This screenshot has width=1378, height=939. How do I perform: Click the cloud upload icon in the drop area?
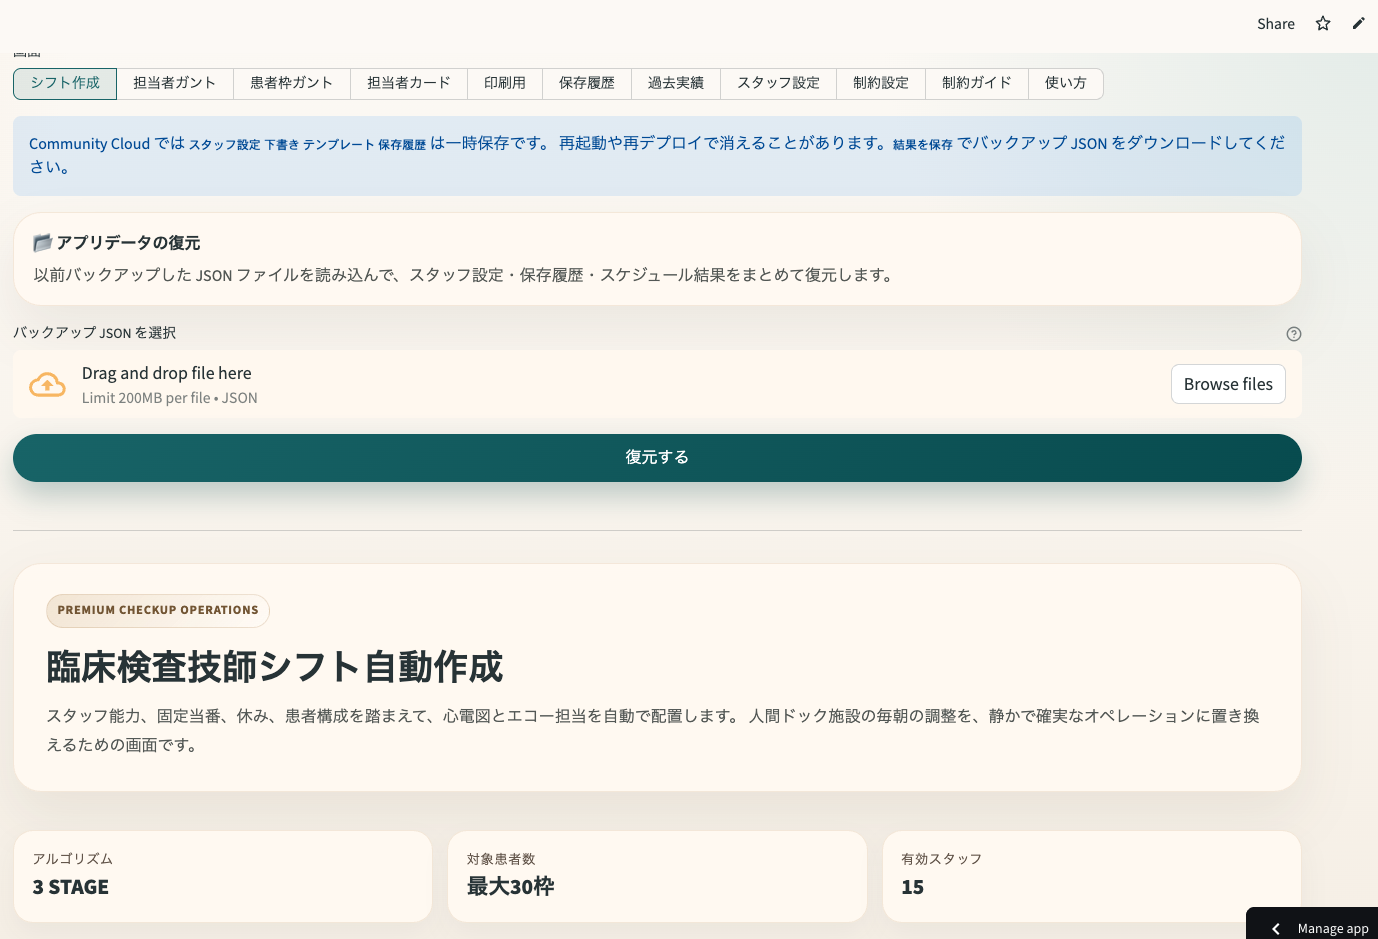click(x=47, y=383)
